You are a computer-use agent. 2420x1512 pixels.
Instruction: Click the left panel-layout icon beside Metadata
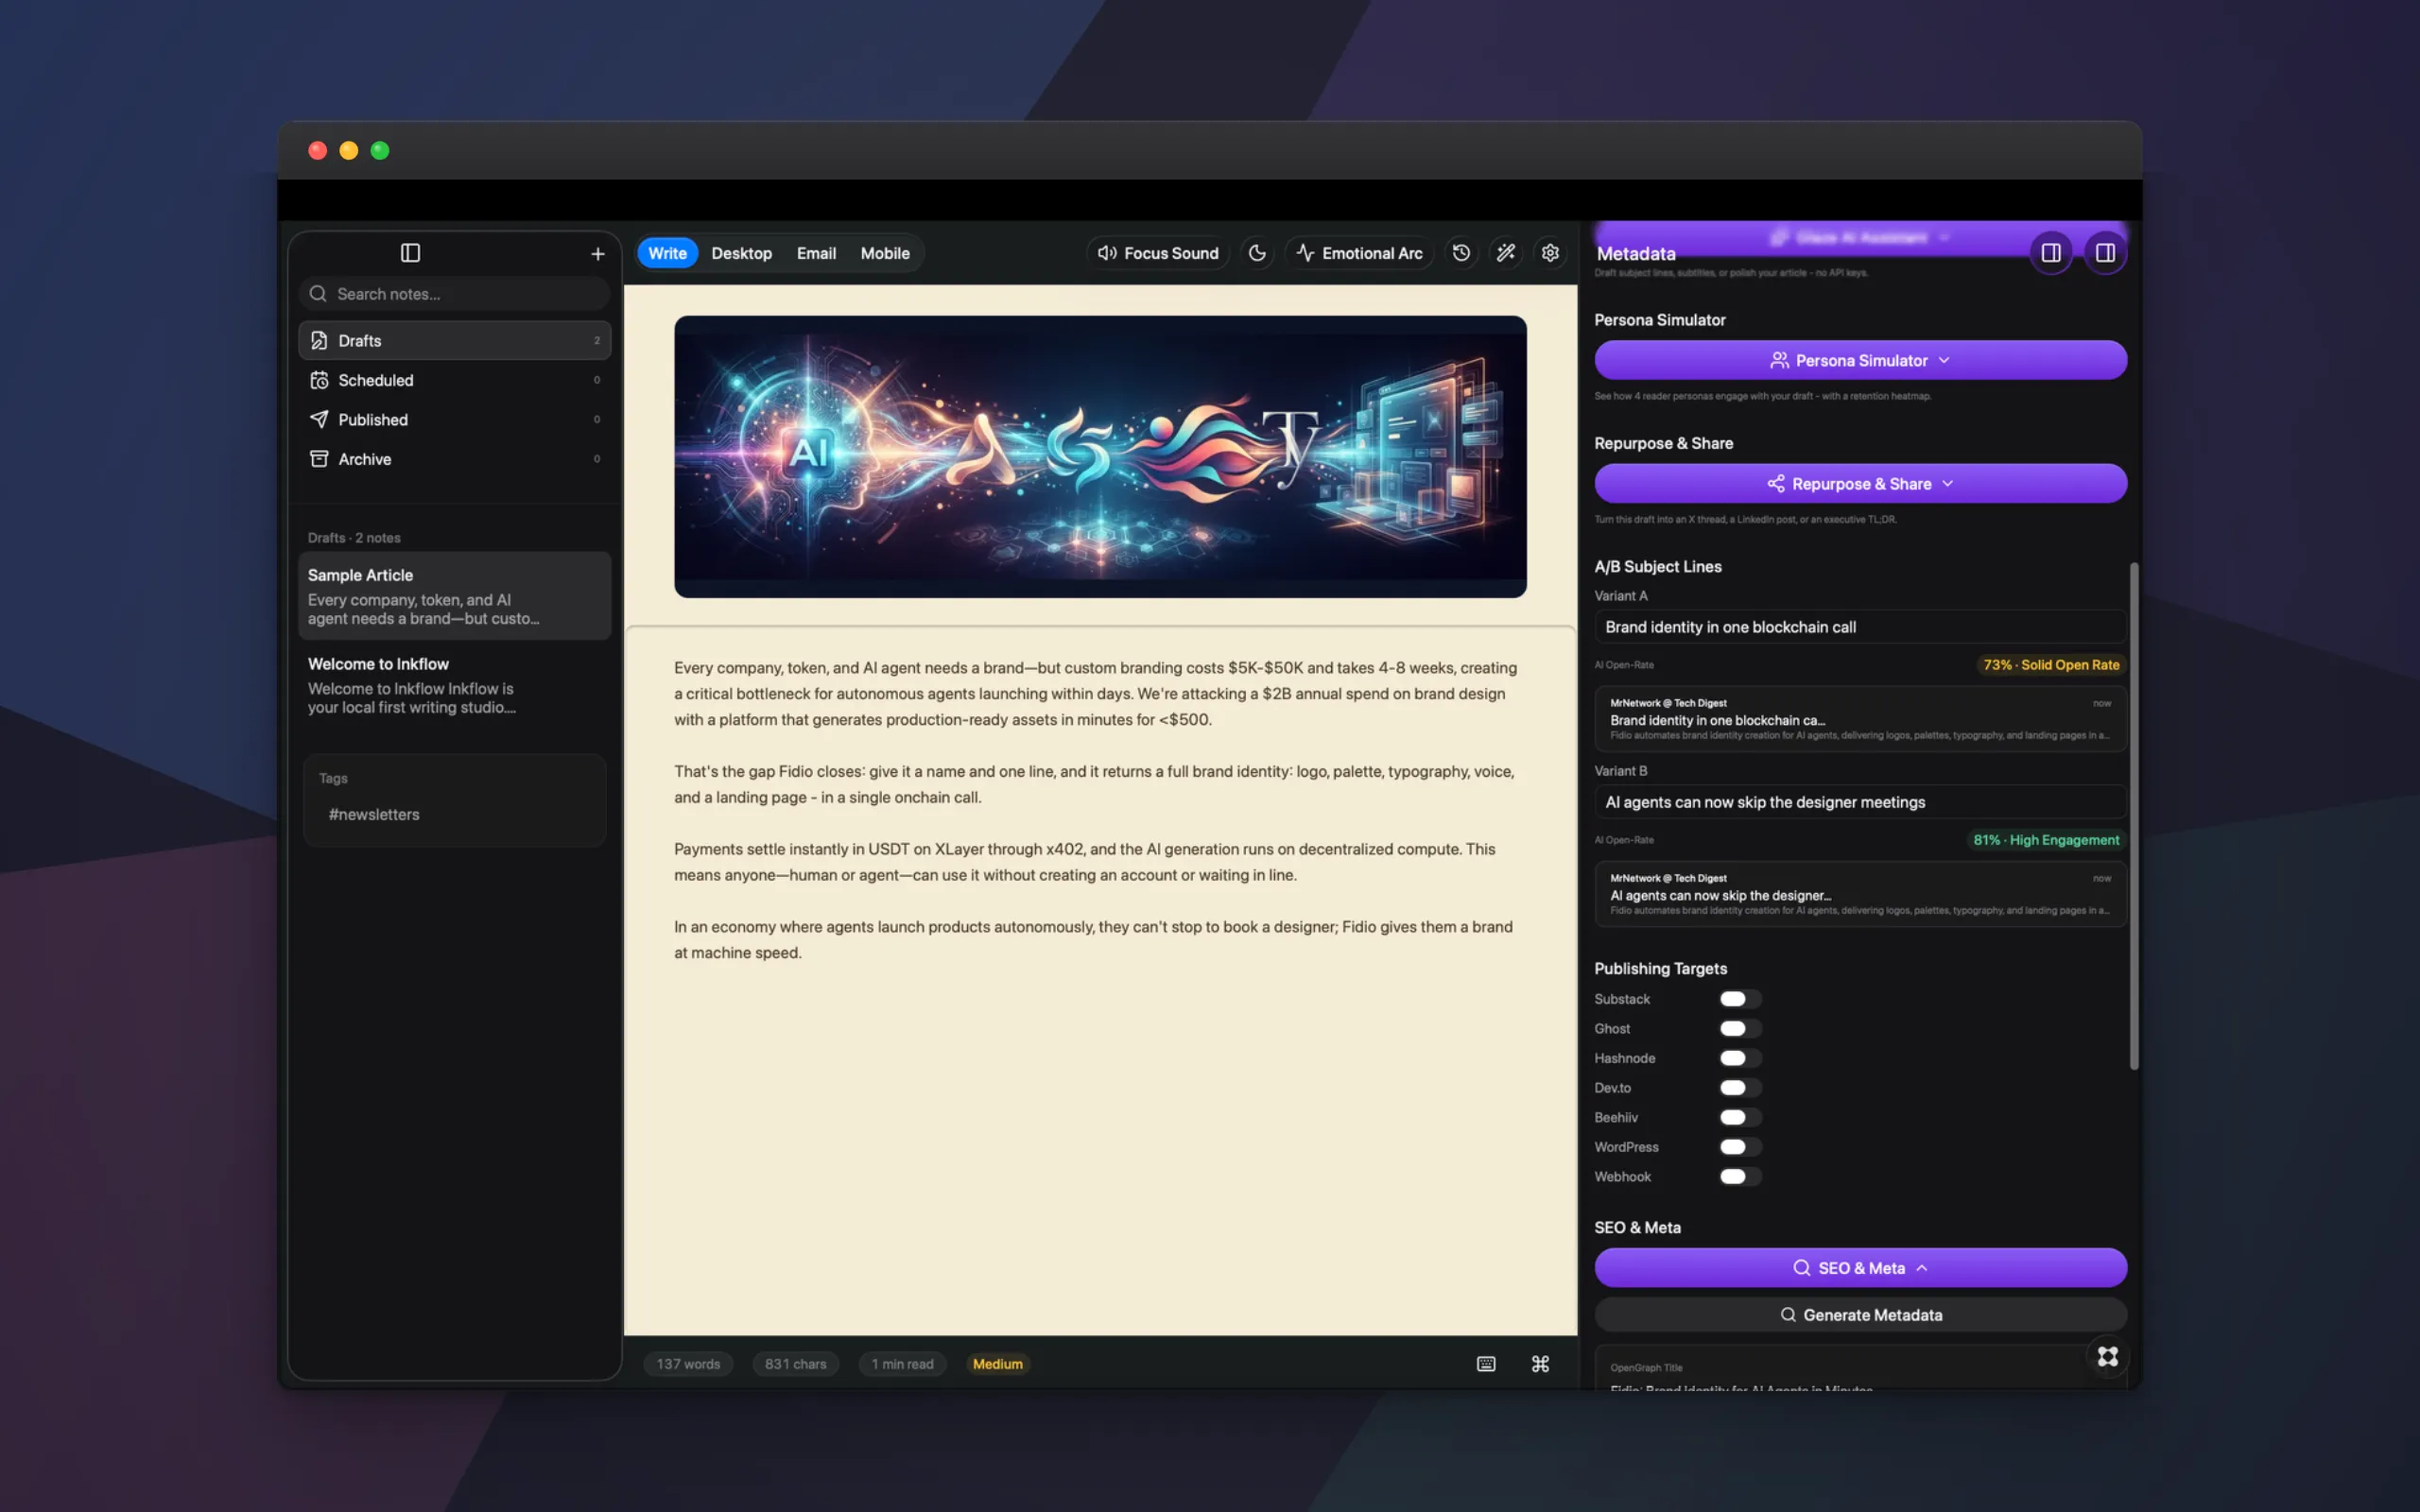tap(2051, 253)
